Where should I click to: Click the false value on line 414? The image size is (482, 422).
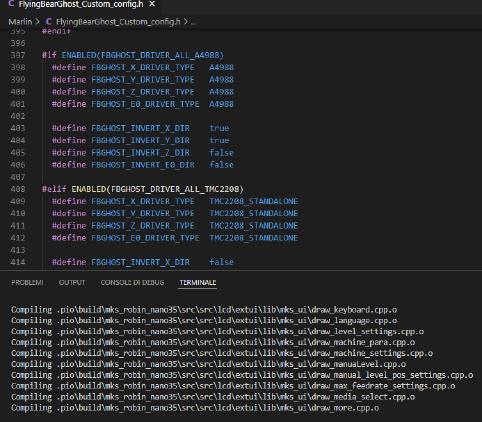[x=221, y=262]
